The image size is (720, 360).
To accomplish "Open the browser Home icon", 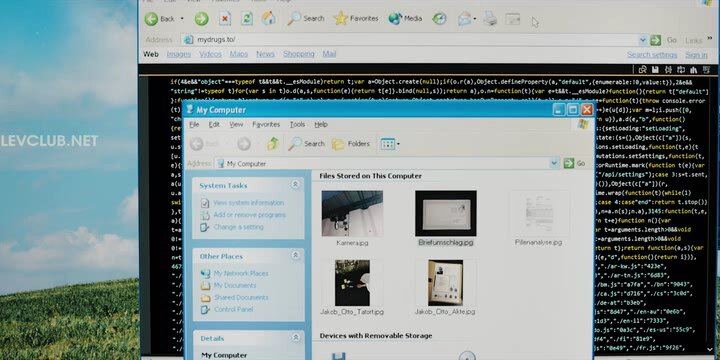I will pos(269,18).
